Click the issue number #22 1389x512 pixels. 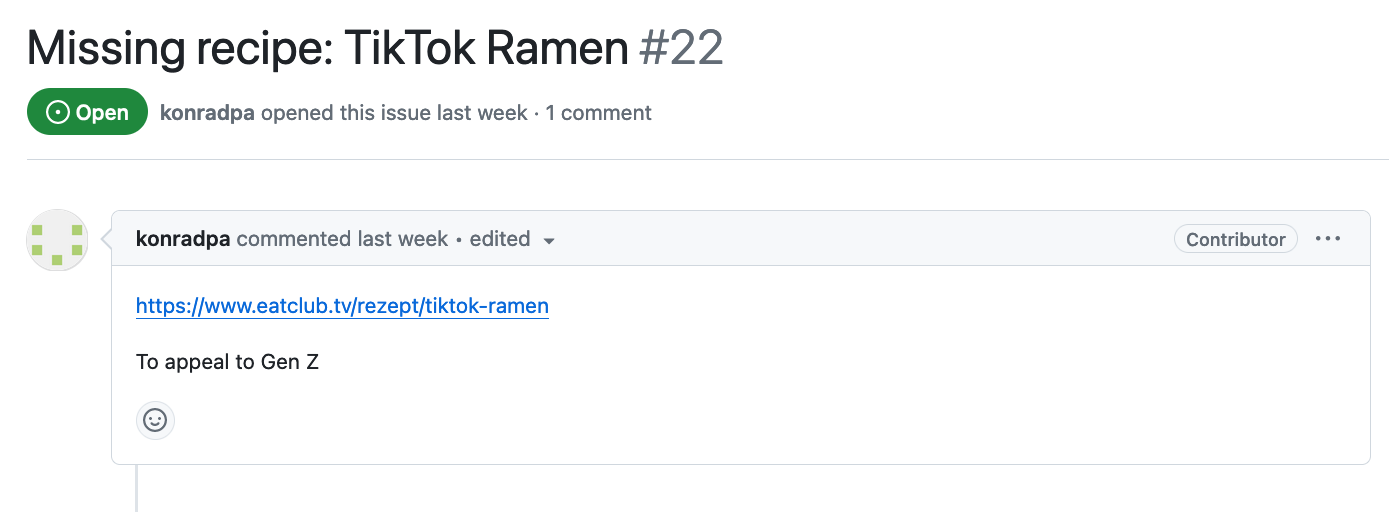click(x=681, y=48)
